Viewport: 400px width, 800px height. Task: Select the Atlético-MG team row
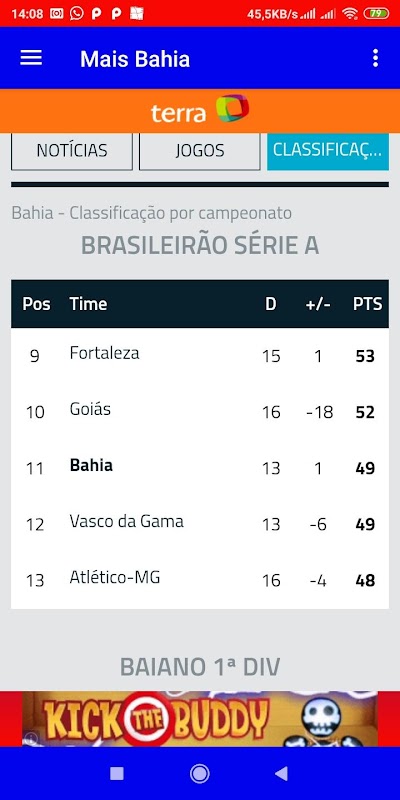200,580
